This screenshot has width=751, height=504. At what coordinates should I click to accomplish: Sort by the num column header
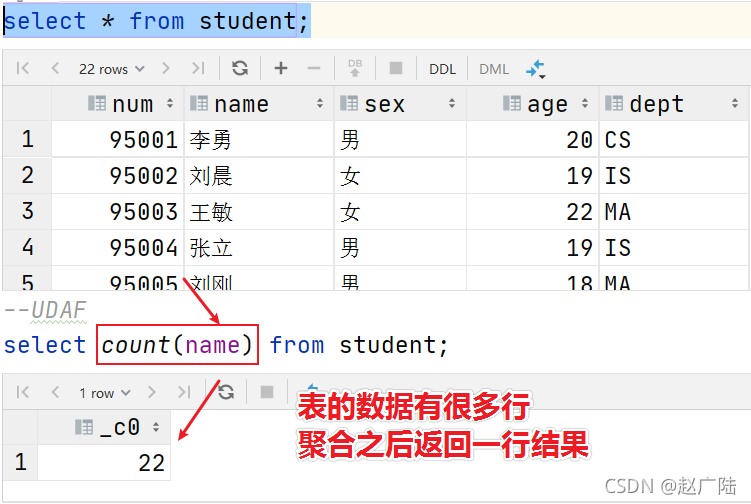pyautogui.click(x=118, y=103)
